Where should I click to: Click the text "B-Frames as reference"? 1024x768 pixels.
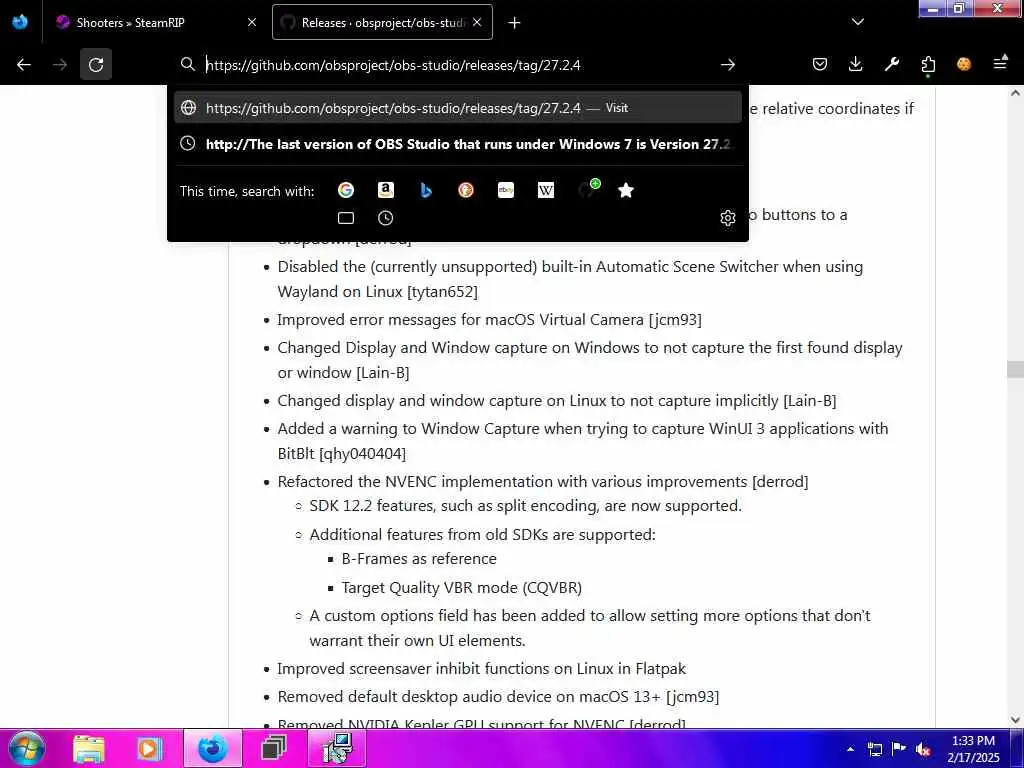[419, 559]
